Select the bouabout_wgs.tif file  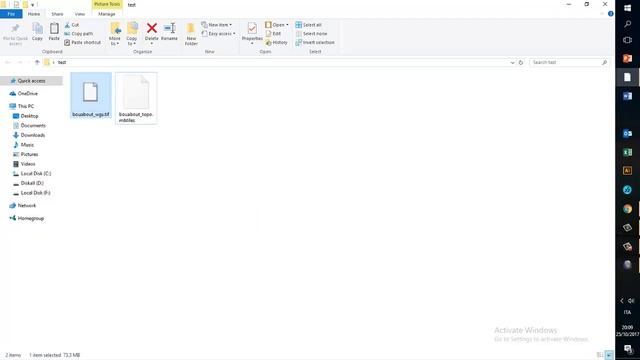click(91, 96)
